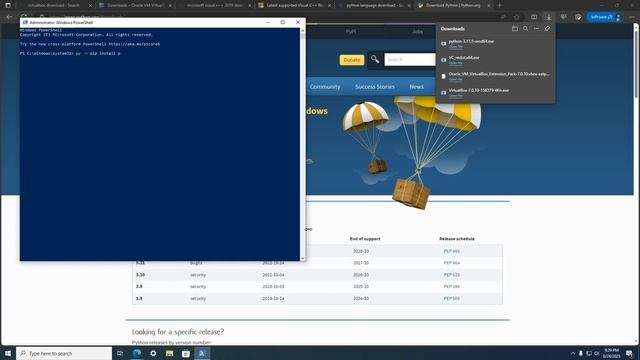Open PEP link in 3.9 row

tap(451, 287)
